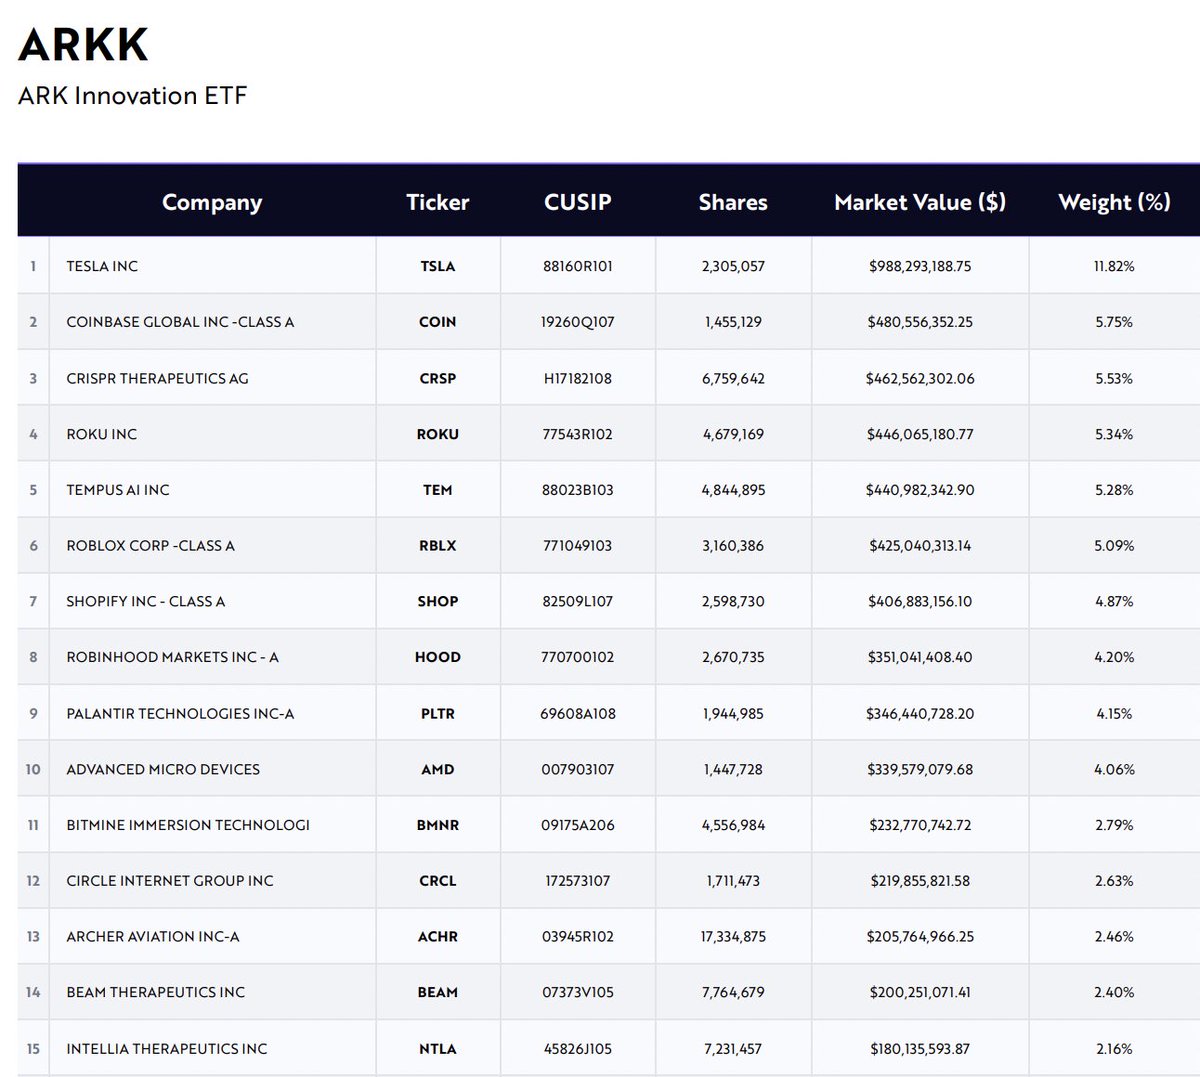Screen dimensions: 1200x1077
Task: Select market value $232,770,742.72
Action: click(x=920, y=825)
